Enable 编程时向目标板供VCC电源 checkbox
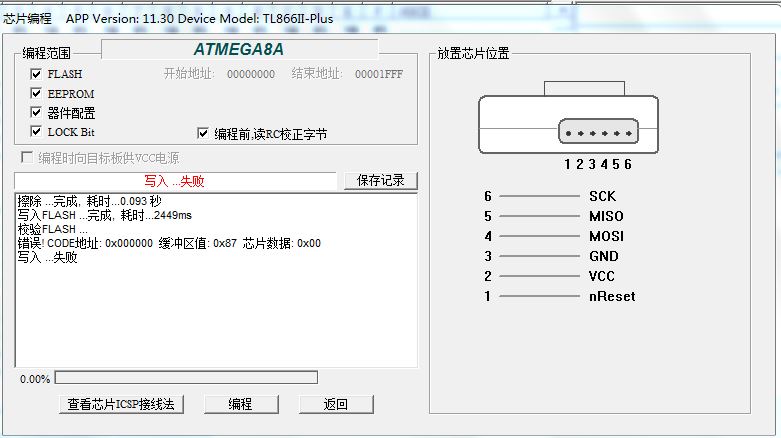Viewport: 781px width, 438px height. click(27, 158)
